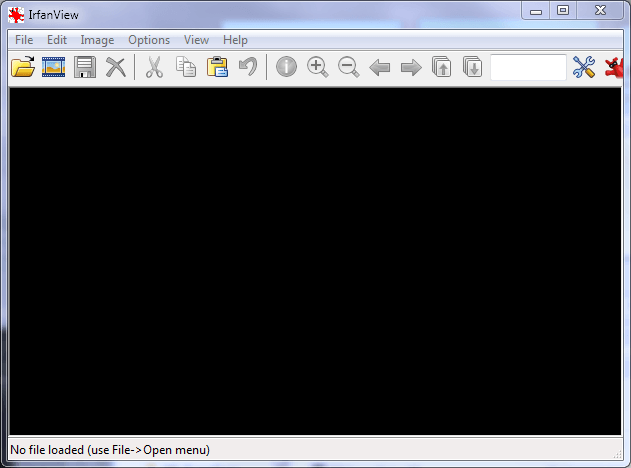The height and width of the screenshot is (468, 631).
Task: Click the Copy pages icon
Action: [x=186, y=67]
